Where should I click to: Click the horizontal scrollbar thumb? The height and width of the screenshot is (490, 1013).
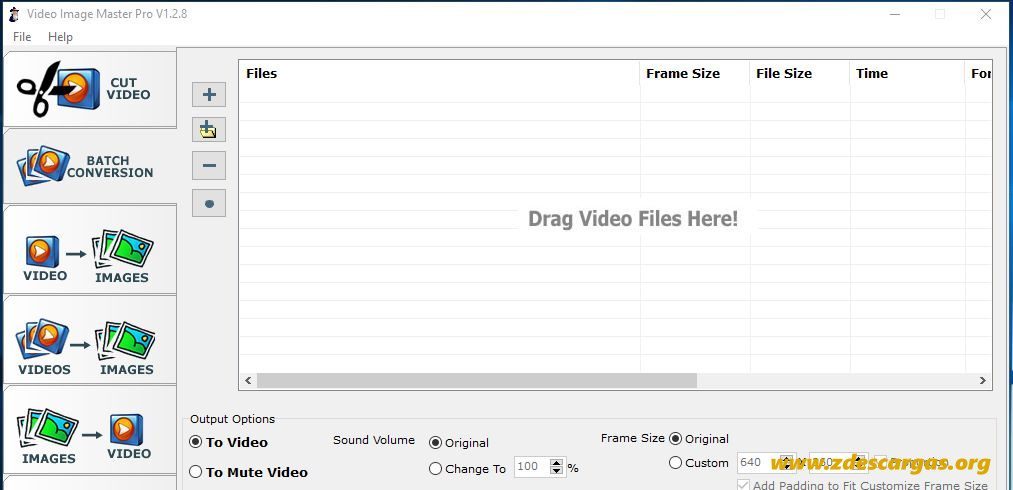click(x=477, y=381)
